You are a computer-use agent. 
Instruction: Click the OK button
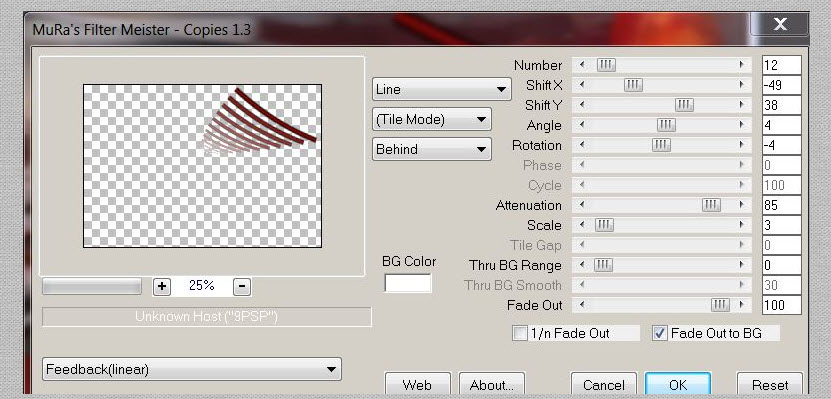point(678,384)
